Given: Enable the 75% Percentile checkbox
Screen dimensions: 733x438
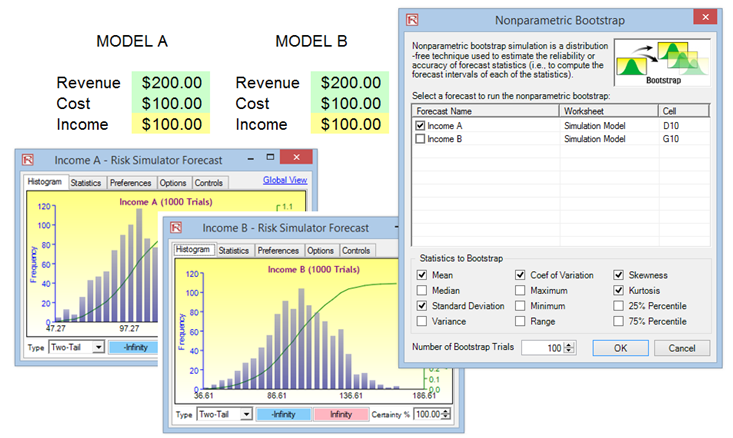Looking at the screenshot, I should (x=618, y=321).
